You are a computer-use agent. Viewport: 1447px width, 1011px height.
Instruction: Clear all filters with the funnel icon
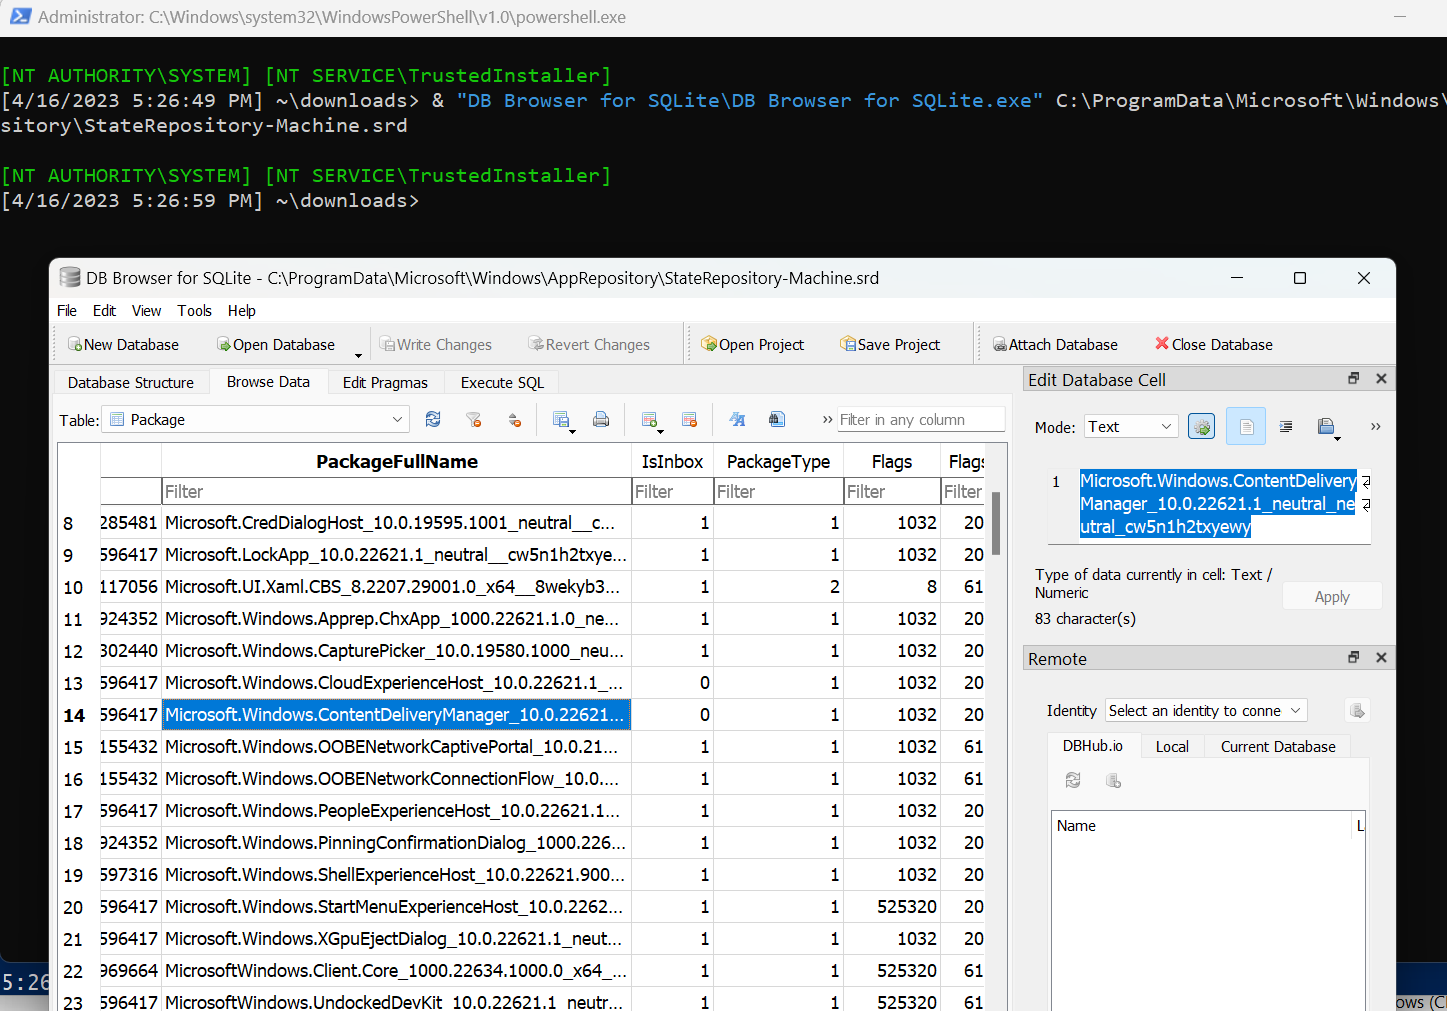(x=474, y=420)
